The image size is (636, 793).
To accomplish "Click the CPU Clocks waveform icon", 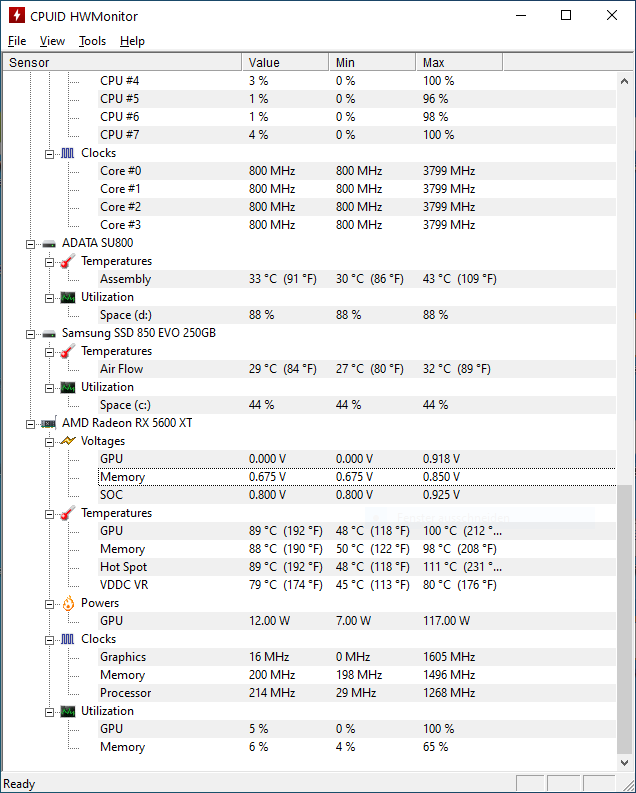I will coord(68,153).
